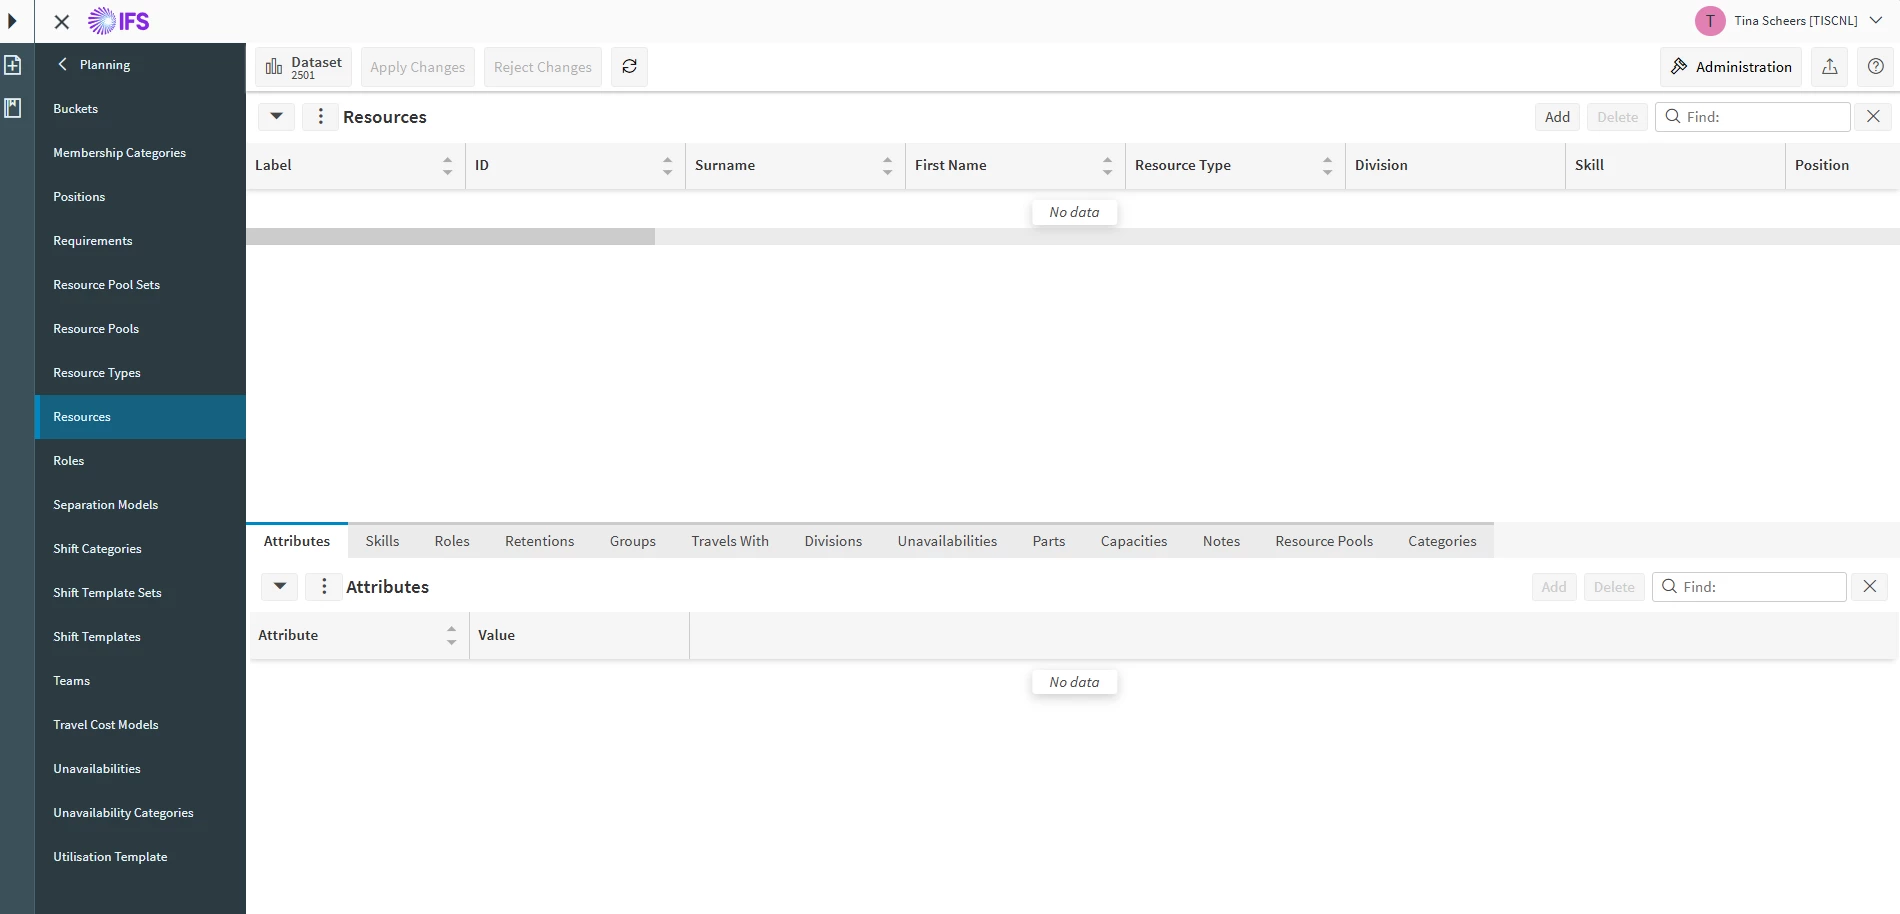The width and height of the screenshot is (1900, 914).
Task: Open the Attributes panel kebab menu
Action: (x=324, y=587)
